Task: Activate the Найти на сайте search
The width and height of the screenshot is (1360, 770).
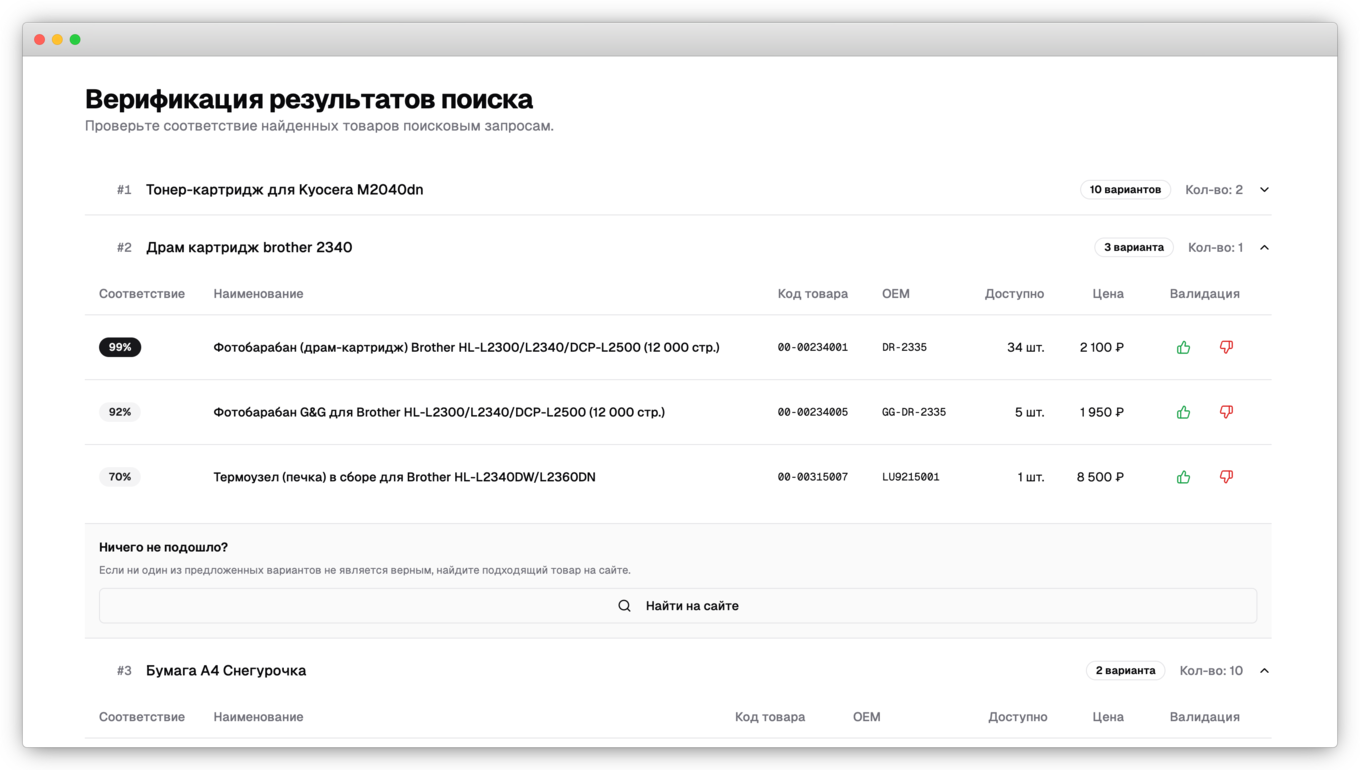Action: [x=677, y=605]
